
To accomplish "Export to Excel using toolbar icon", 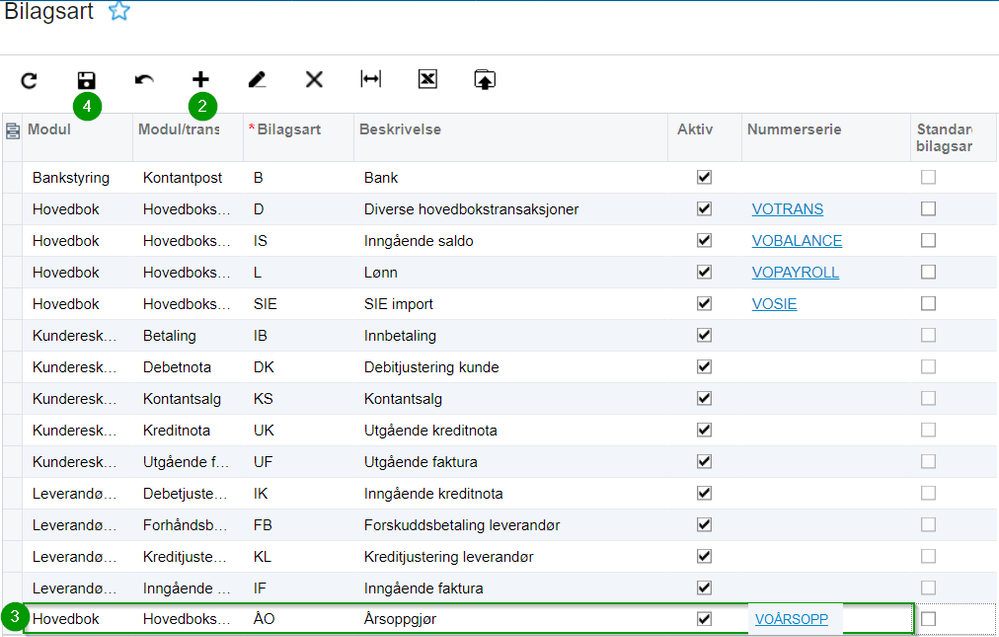I will (428, 80).
